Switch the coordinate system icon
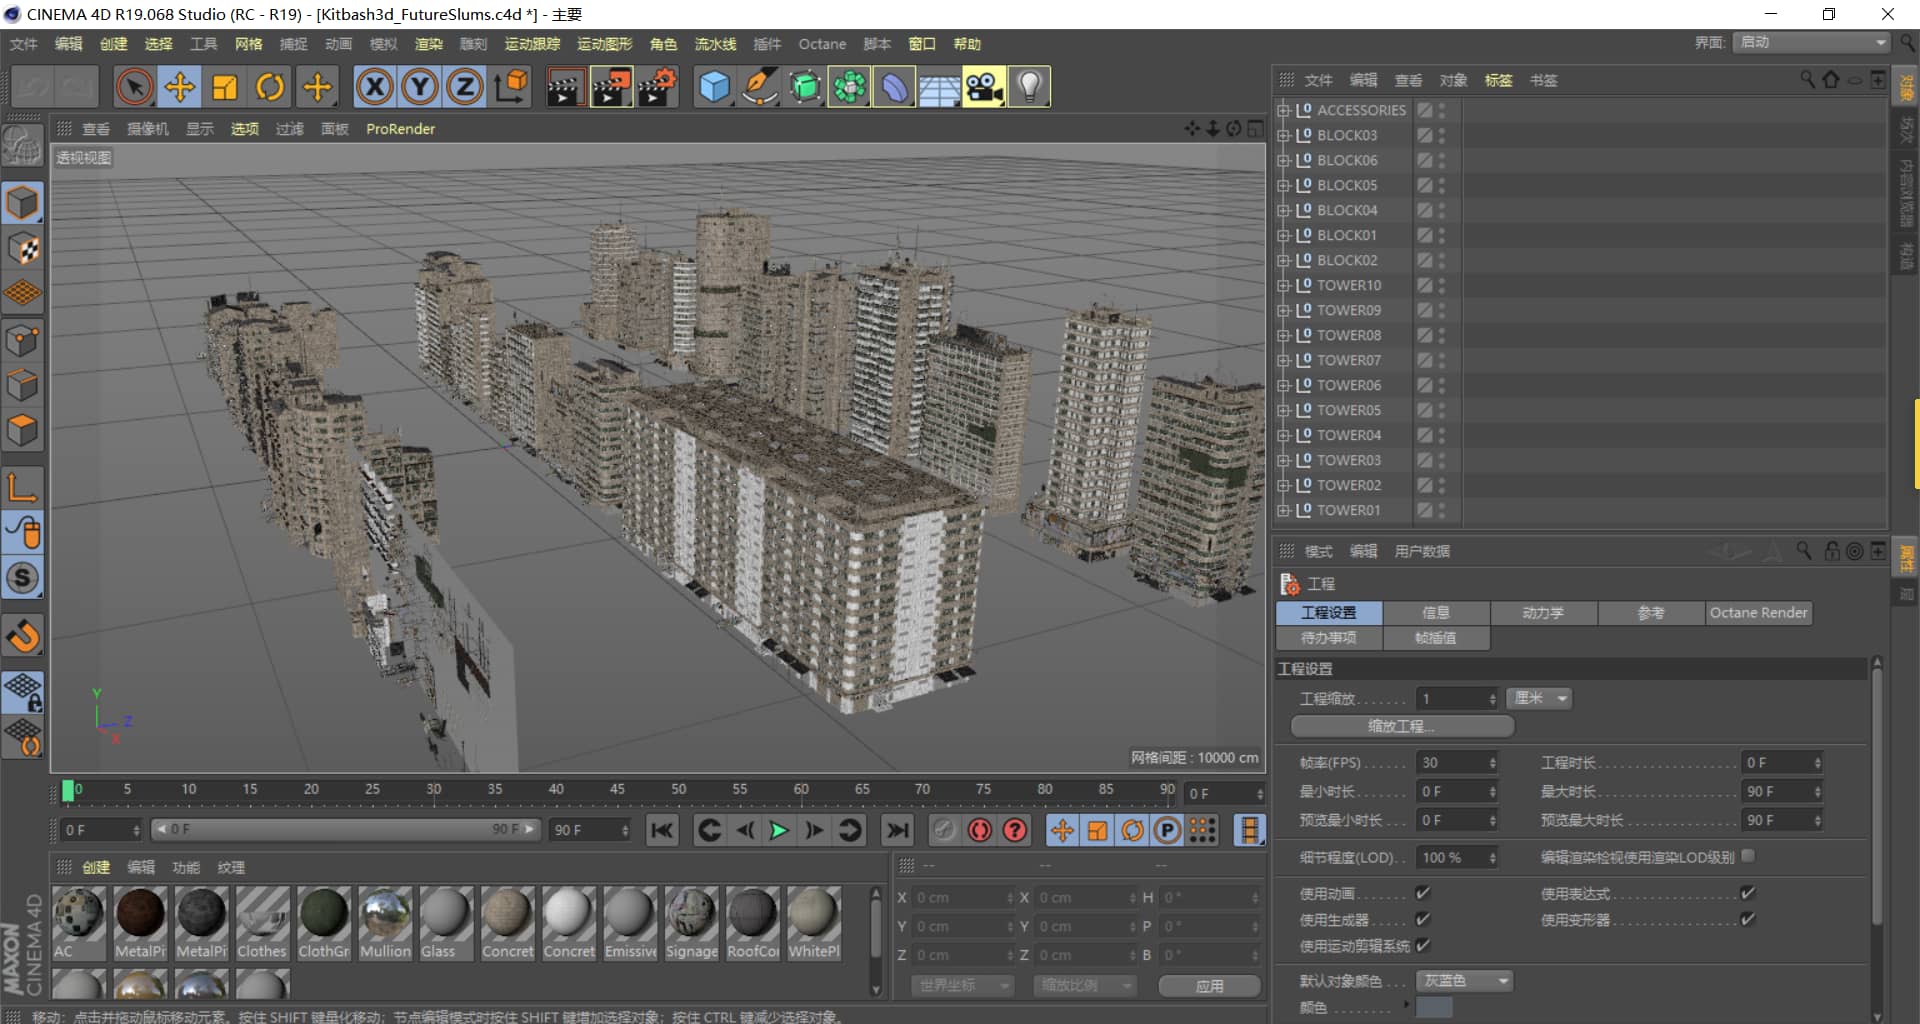1920x1024 pixels. (511, 87)
